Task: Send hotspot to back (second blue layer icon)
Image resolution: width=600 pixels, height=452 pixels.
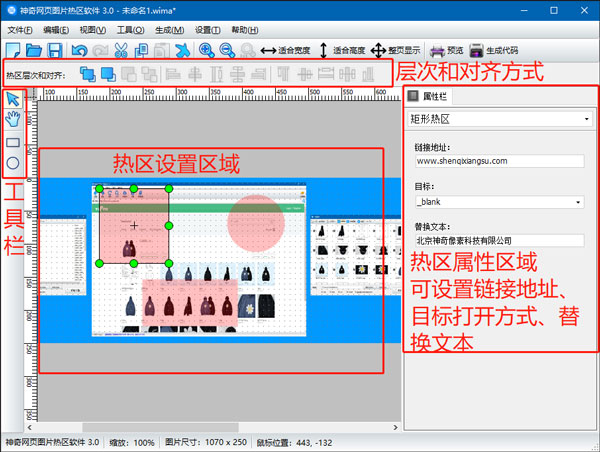Action: (x=108, y=74)
